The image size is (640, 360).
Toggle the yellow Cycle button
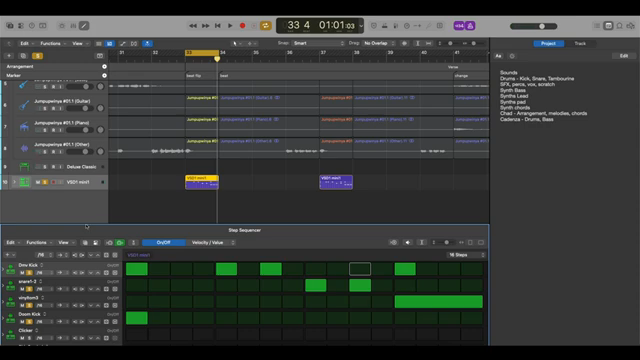(x=266, y=26)
